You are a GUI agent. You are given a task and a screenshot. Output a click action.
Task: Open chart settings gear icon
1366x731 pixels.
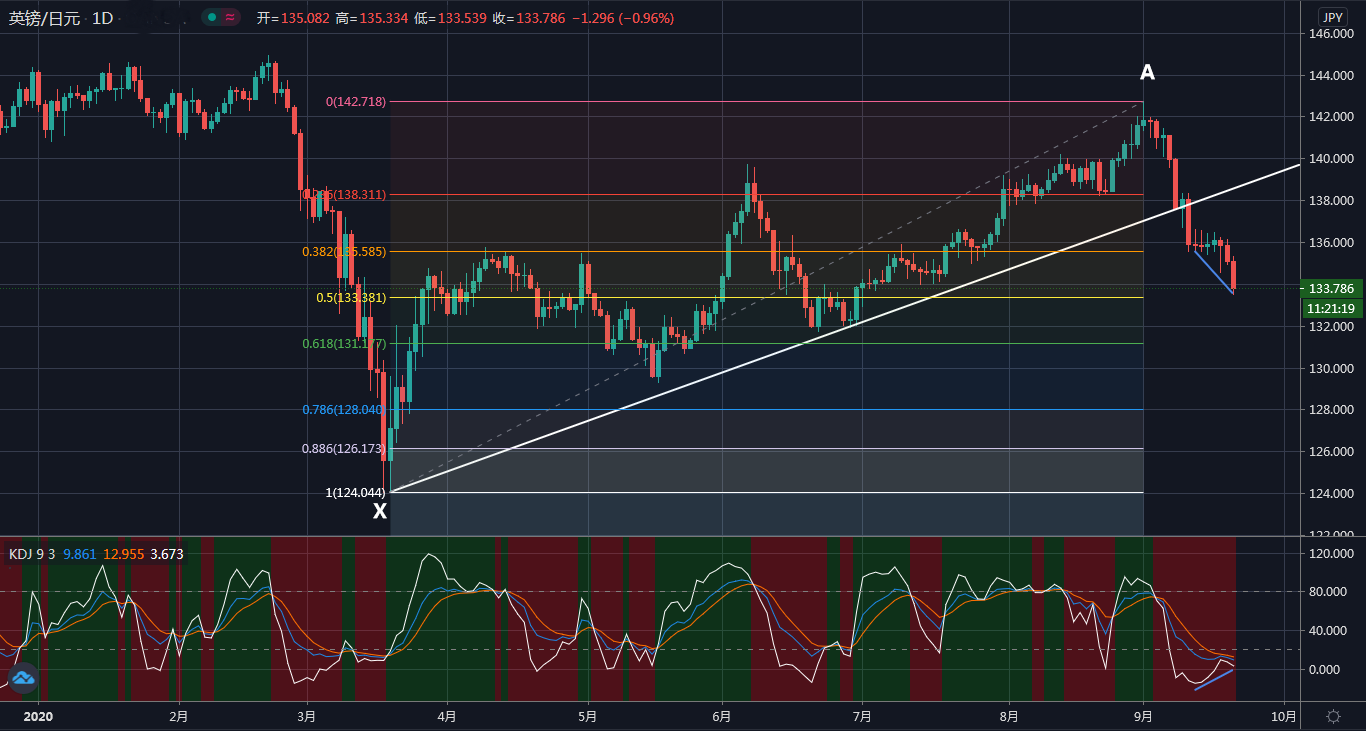(1333, 716)
